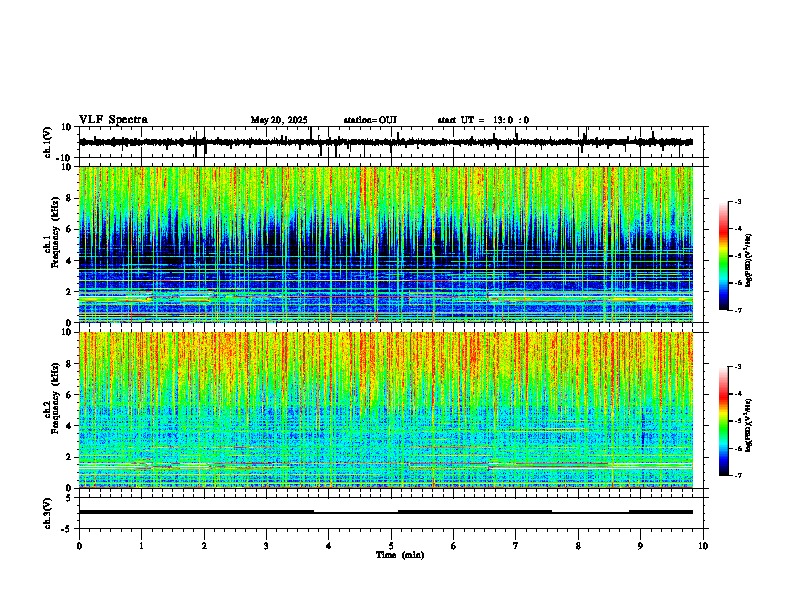Click time axis tick label "10"
Image resolution: width=792 pixels, height=612 pixels.
pyautogui.click(x=703, y=546)
